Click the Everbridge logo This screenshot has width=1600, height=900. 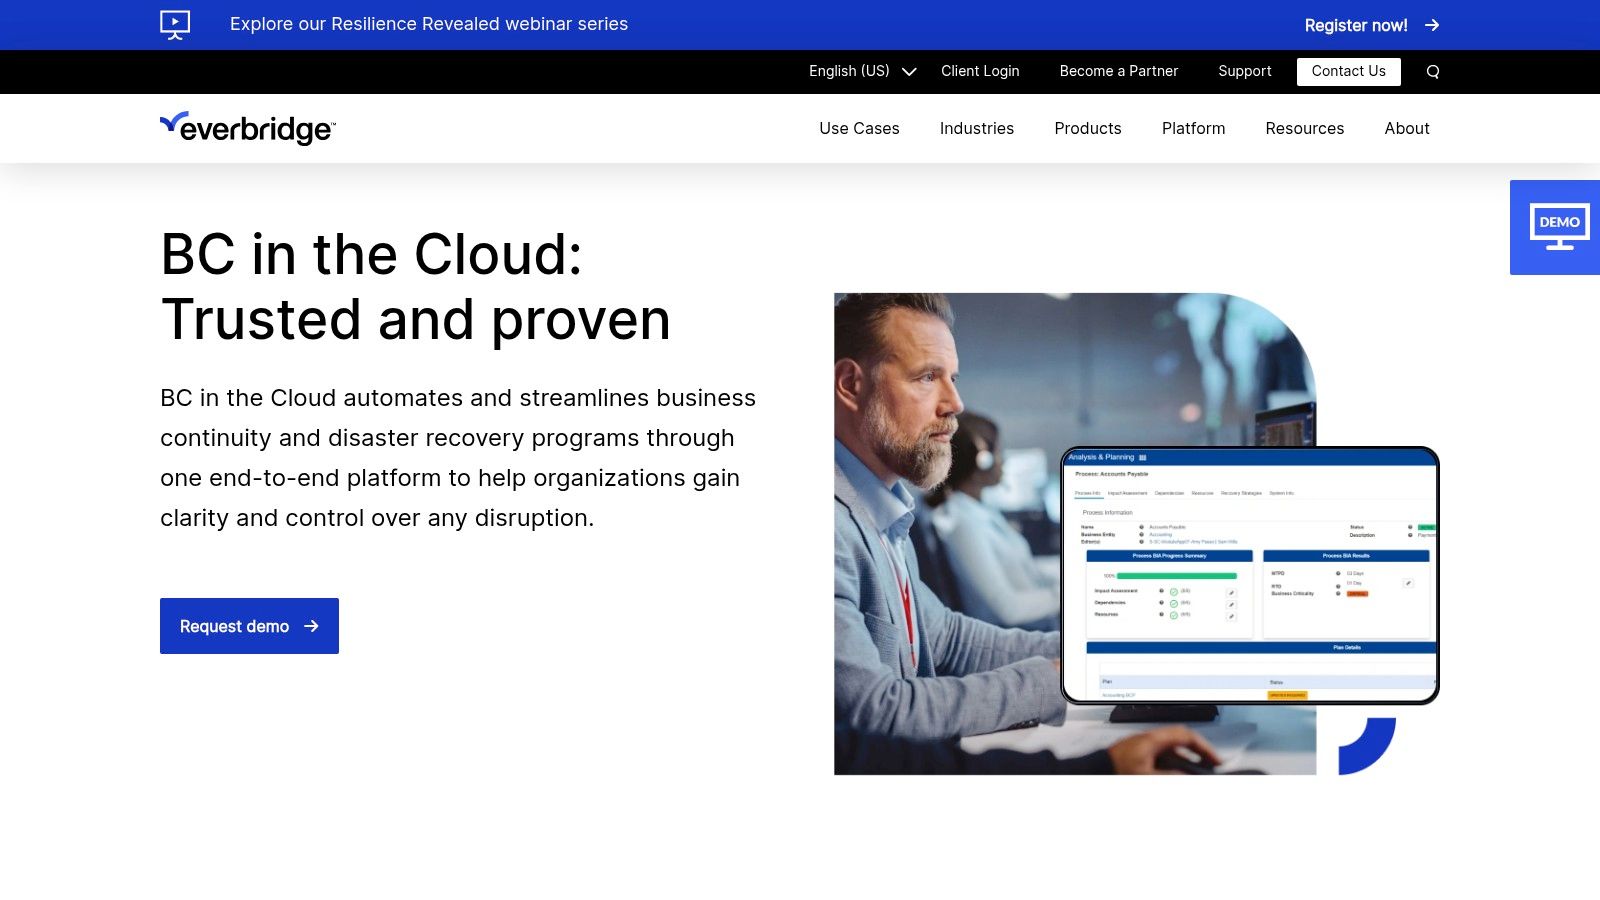pos(248,128)
